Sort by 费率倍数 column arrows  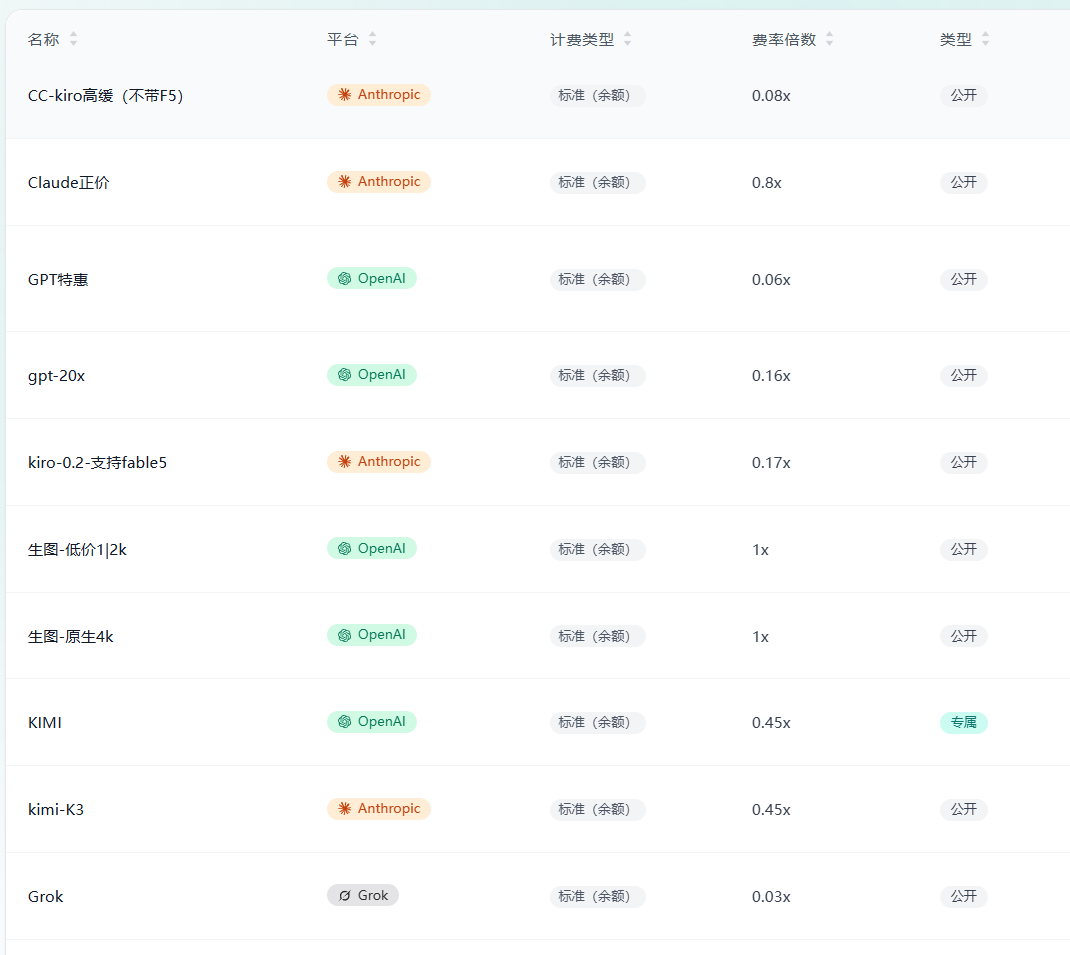pyautogui.click(x=829, y=40)
